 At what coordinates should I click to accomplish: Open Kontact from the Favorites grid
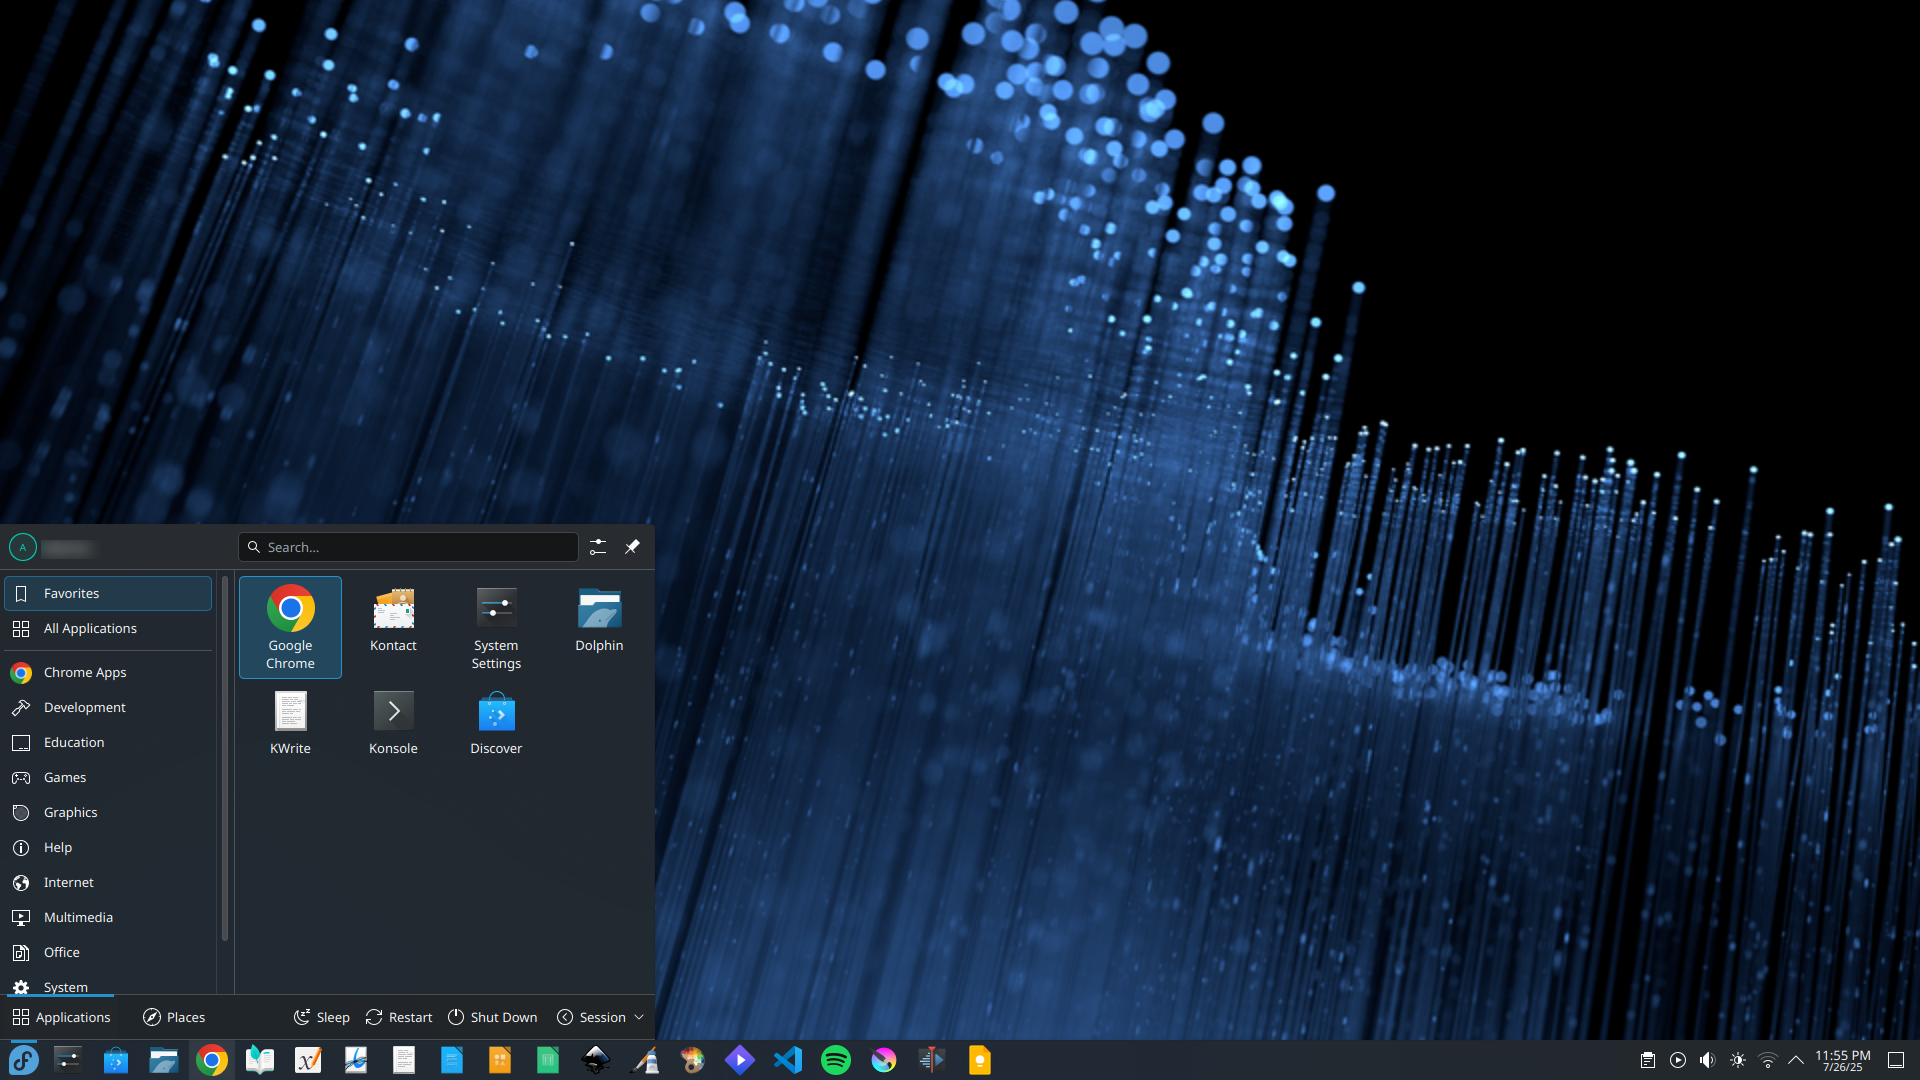(393, 627)
